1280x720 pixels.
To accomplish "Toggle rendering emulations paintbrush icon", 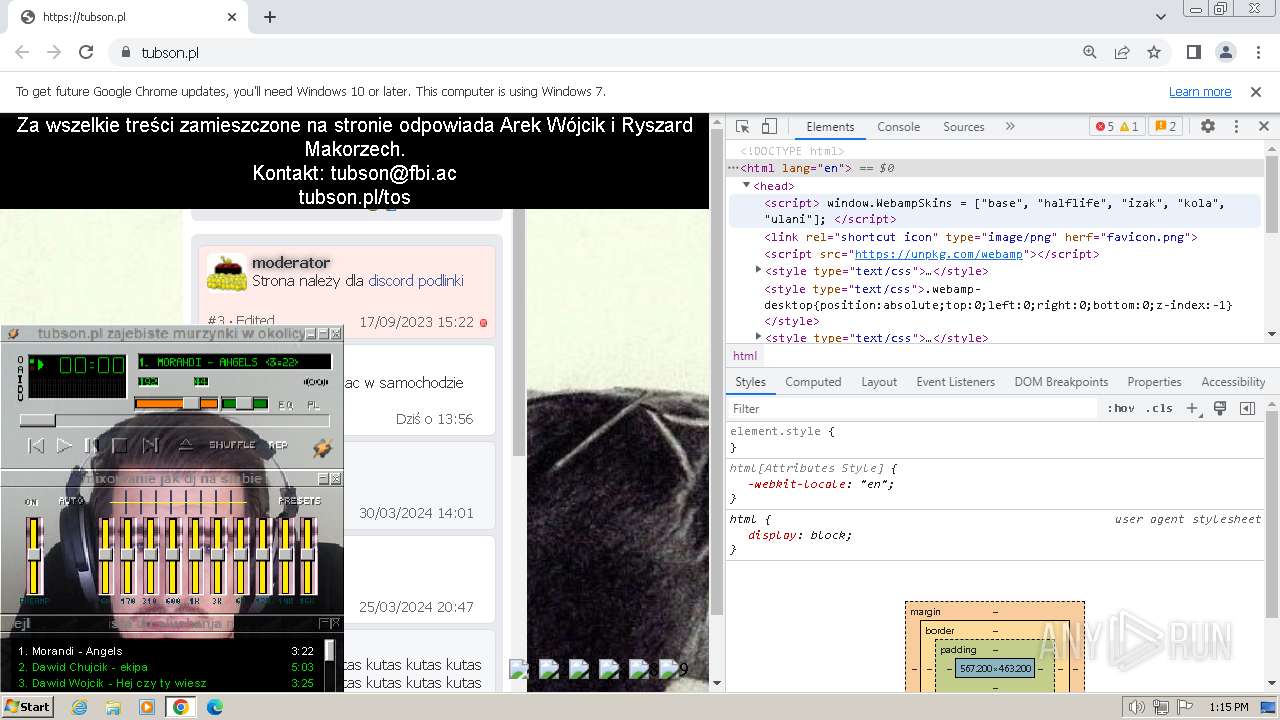I will point(1220,409).
